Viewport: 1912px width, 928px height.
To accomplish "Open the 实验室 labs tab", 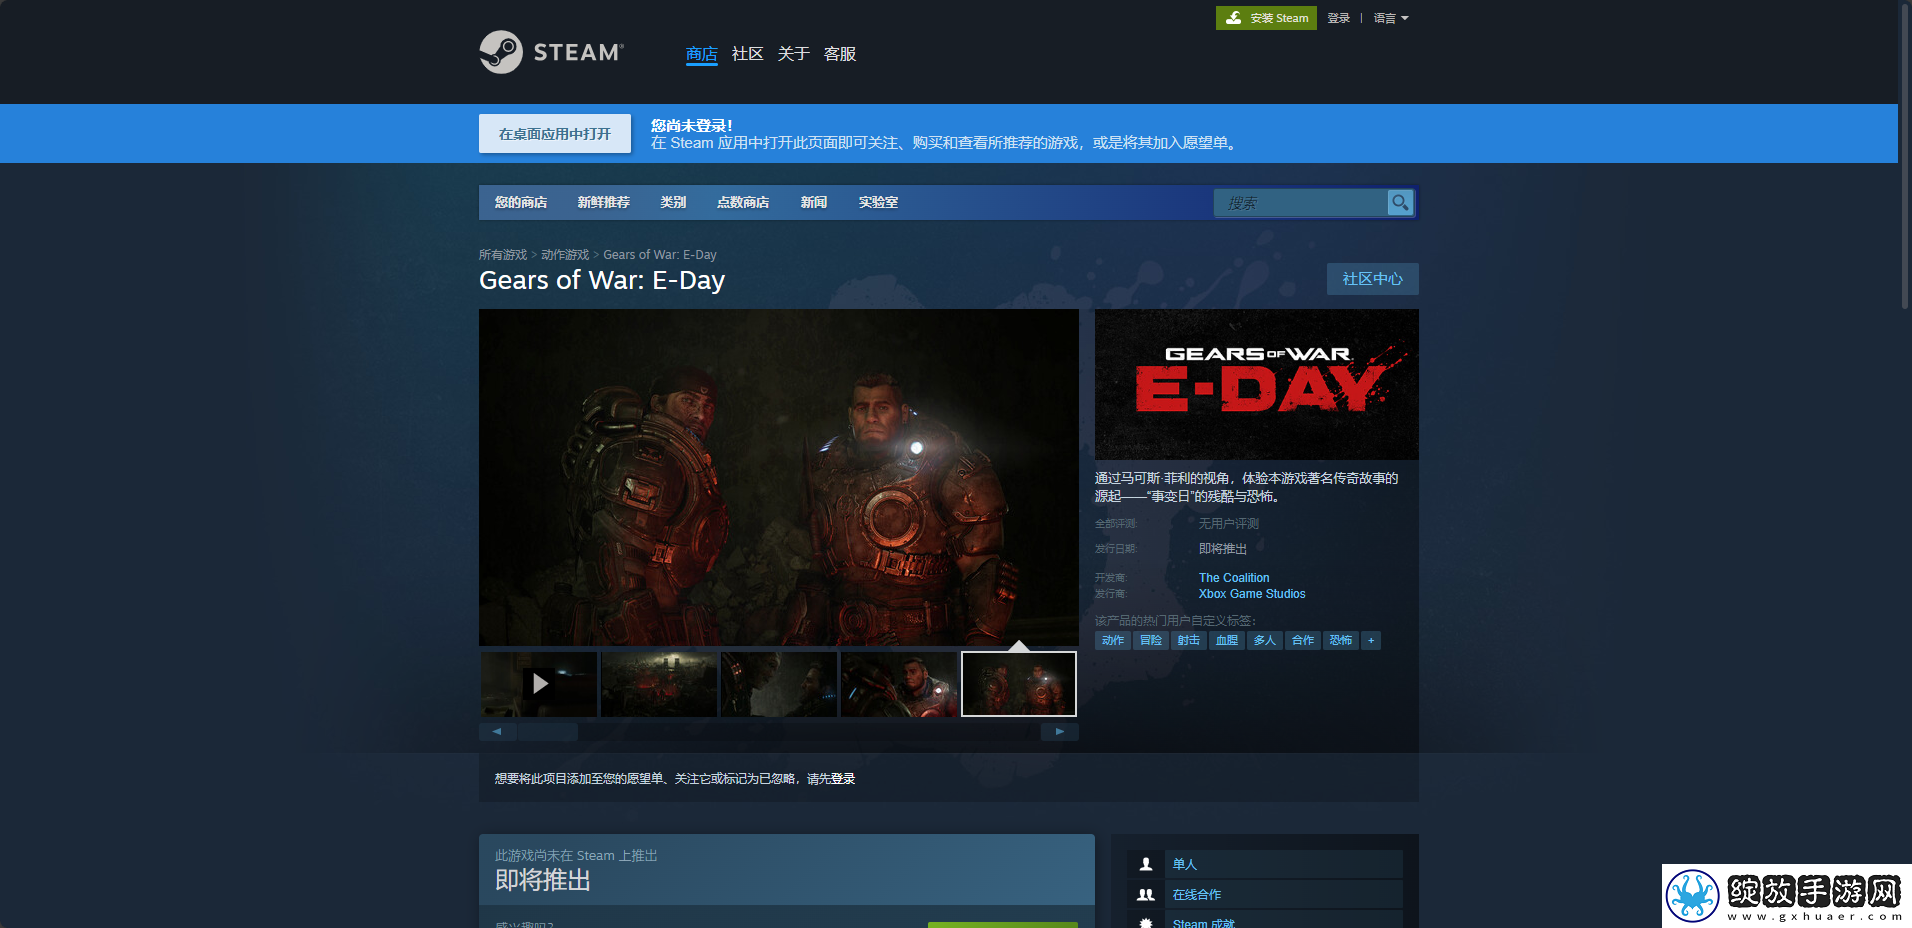I will (878, 202).
